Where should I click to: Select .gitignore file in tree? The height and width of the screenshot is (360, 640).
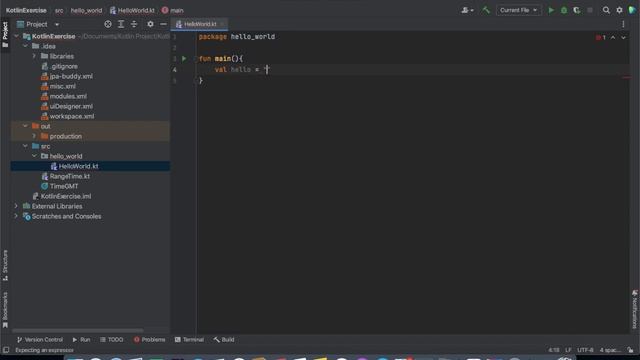64,66
